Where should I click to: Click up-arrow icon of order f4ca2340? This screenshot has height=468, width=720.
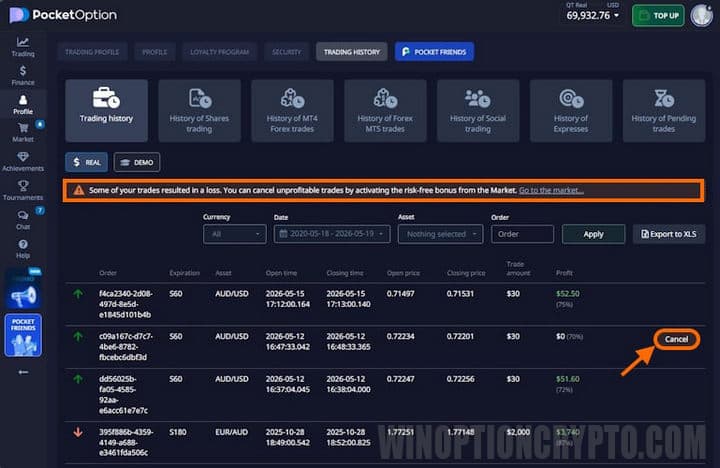pos(78,294)
